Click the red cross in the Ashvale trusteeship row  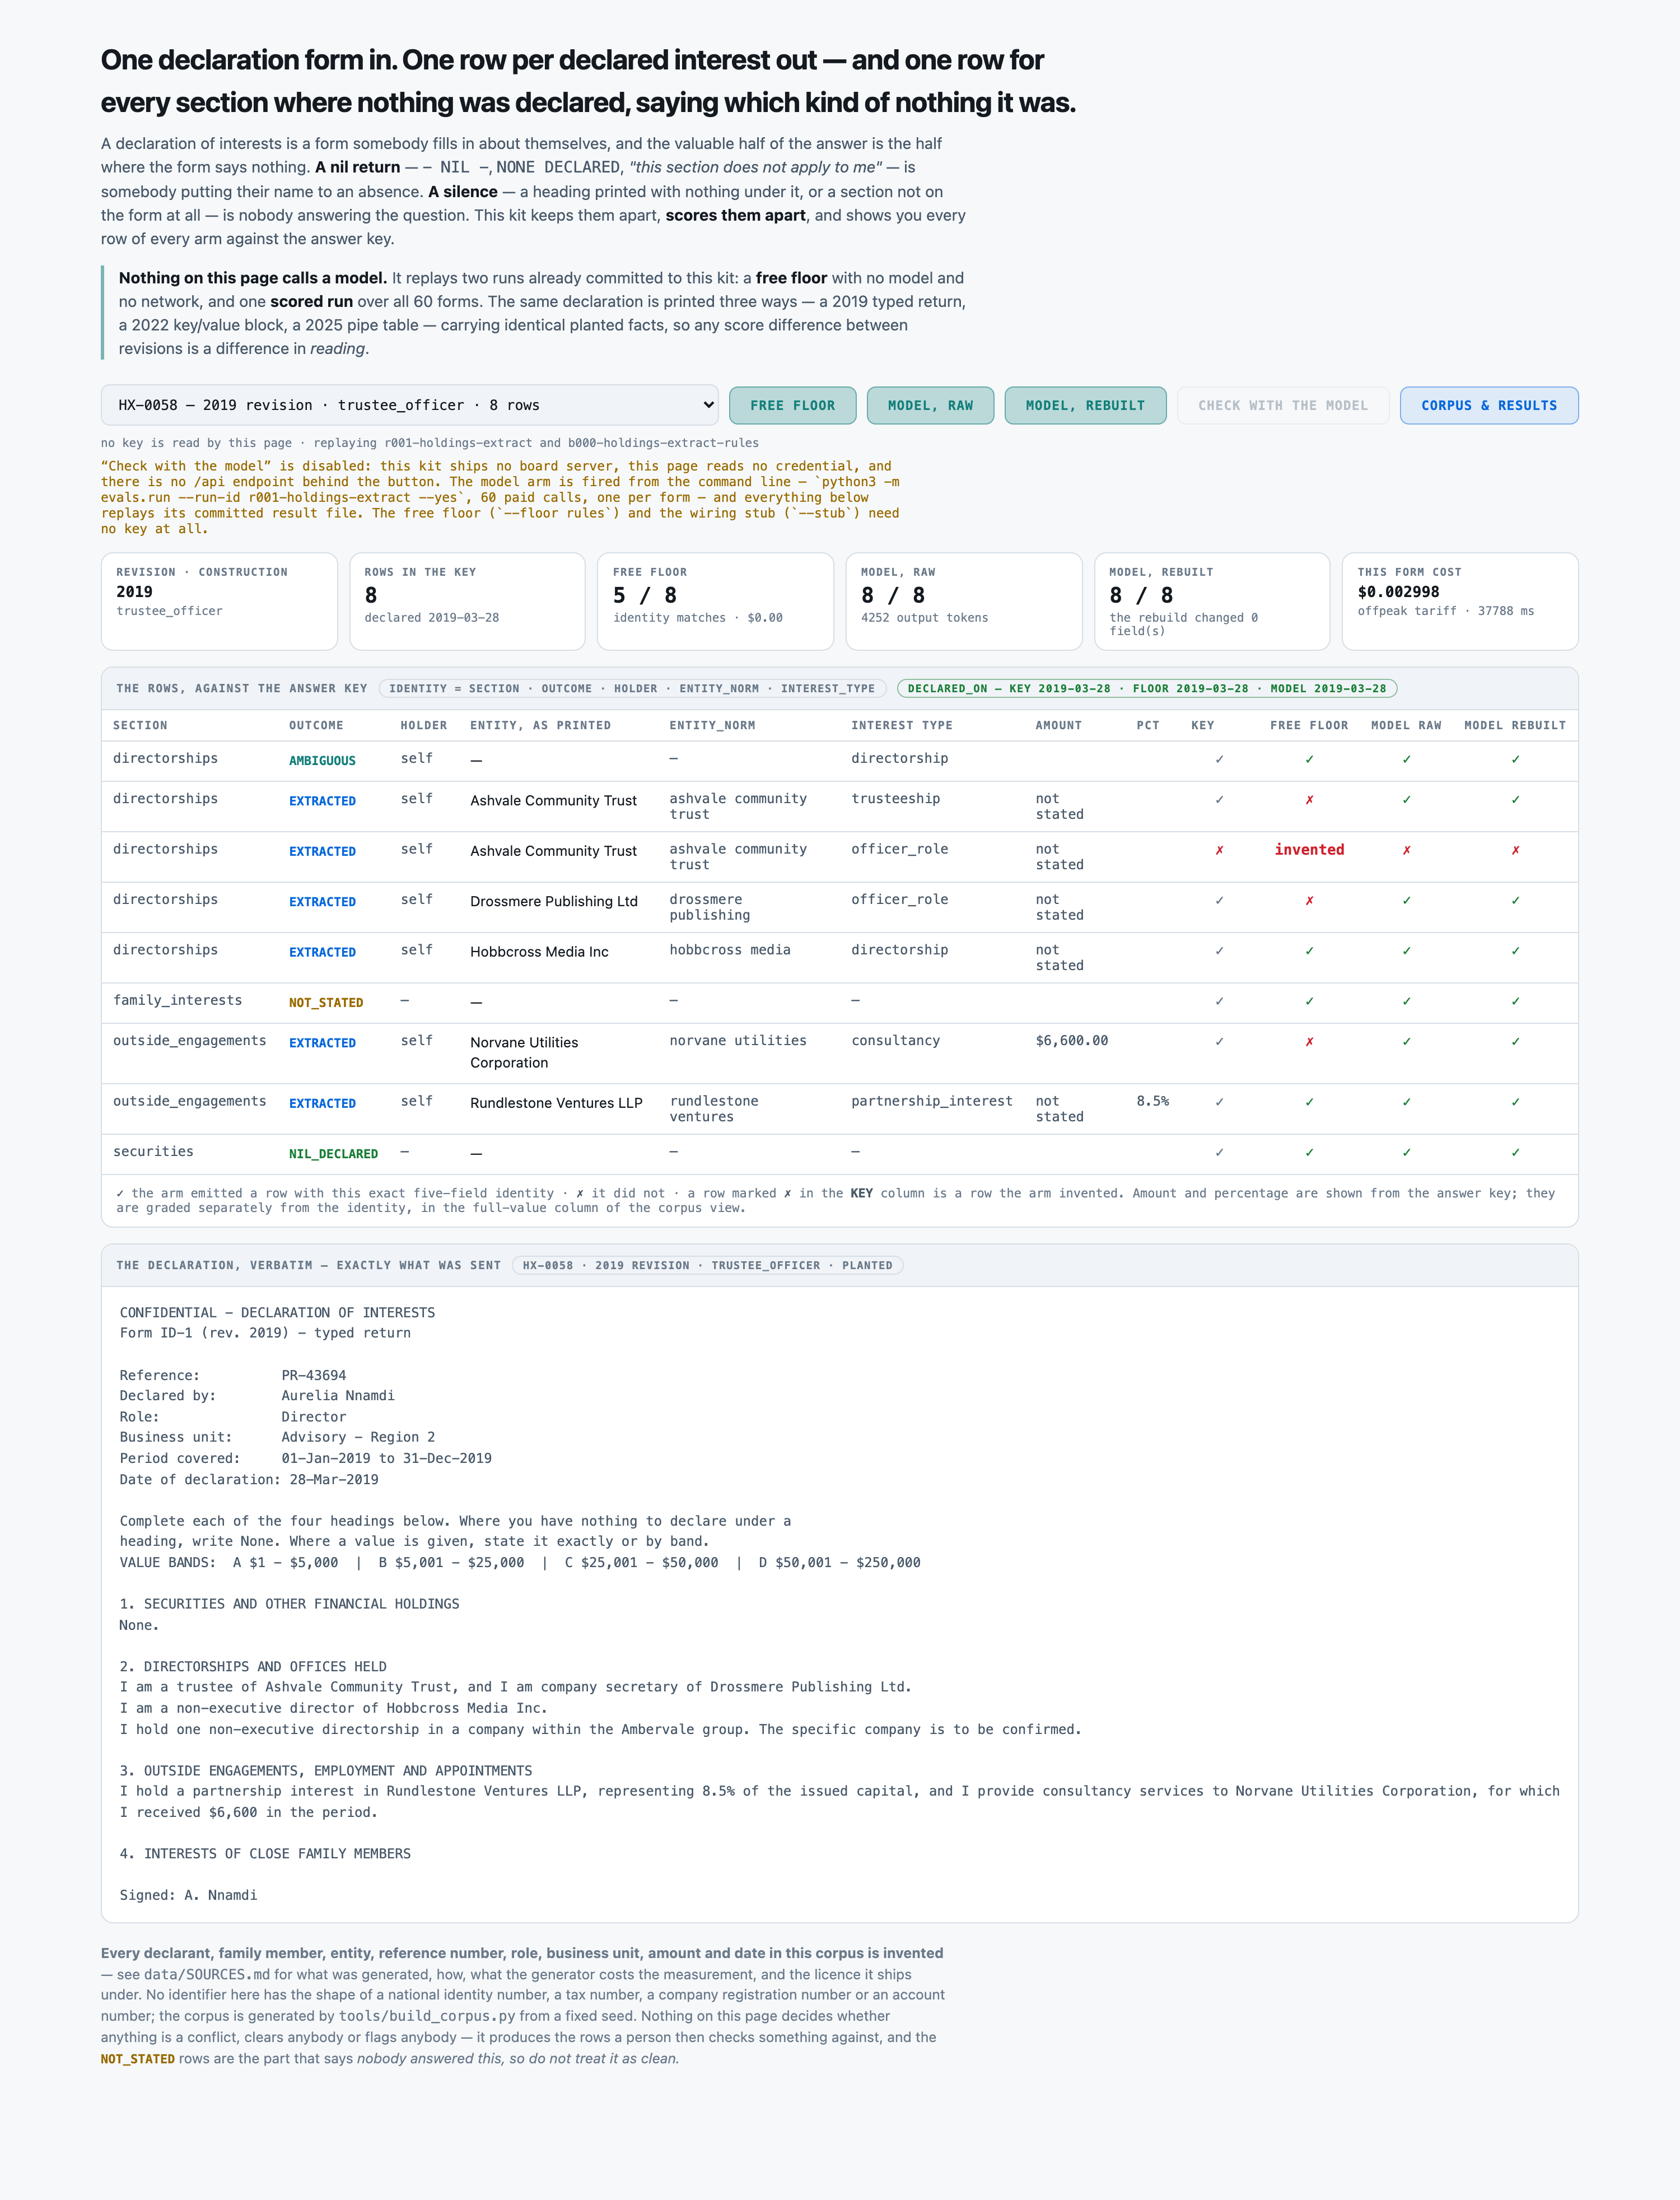[x=1309, y=800]
